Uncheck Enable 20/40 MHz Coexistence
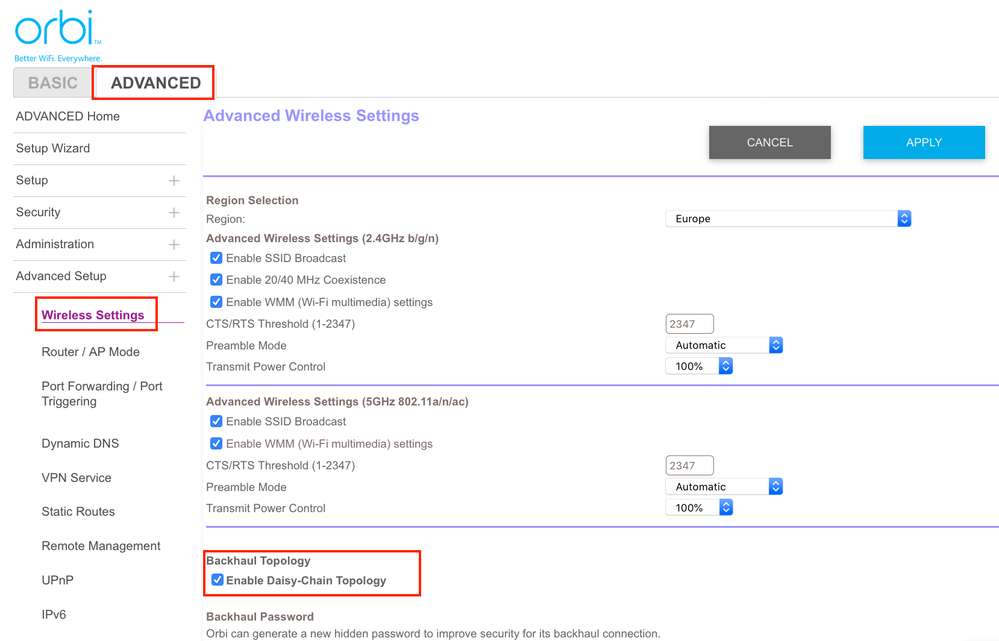 [216, 280]
